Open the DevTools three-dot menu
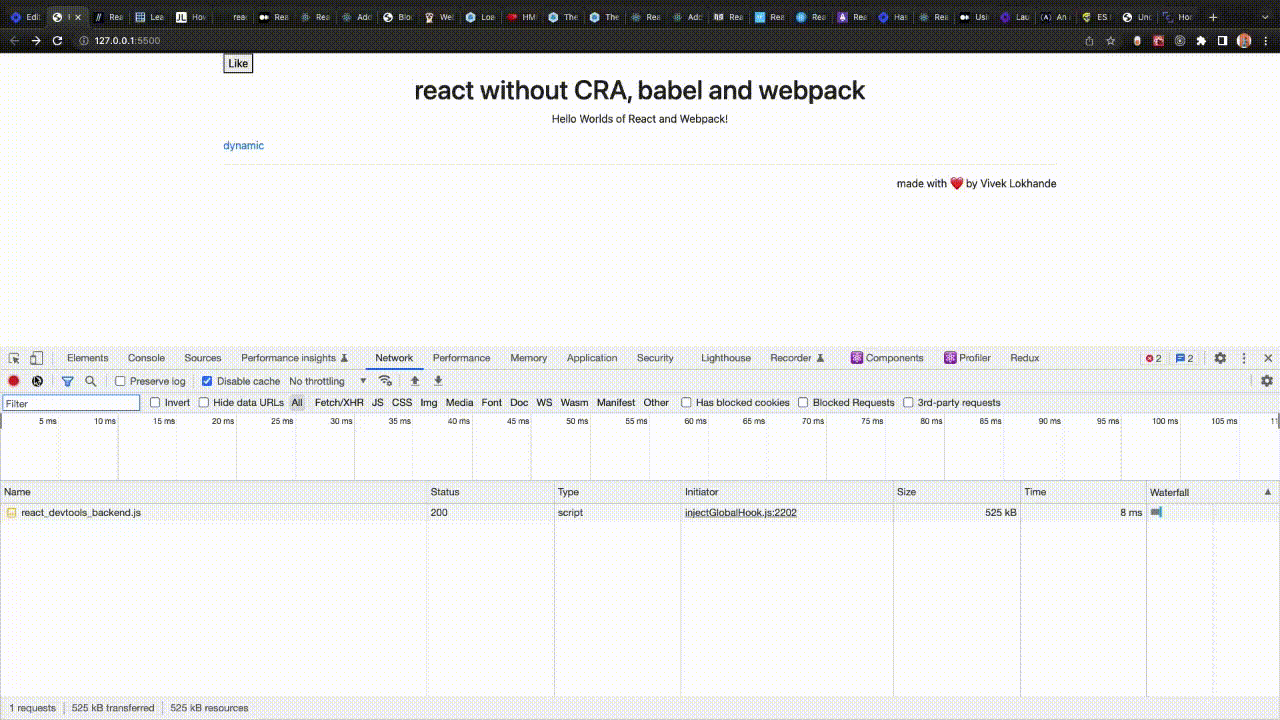Viewport: 1280px width, 720px height. coord(1243,357)
